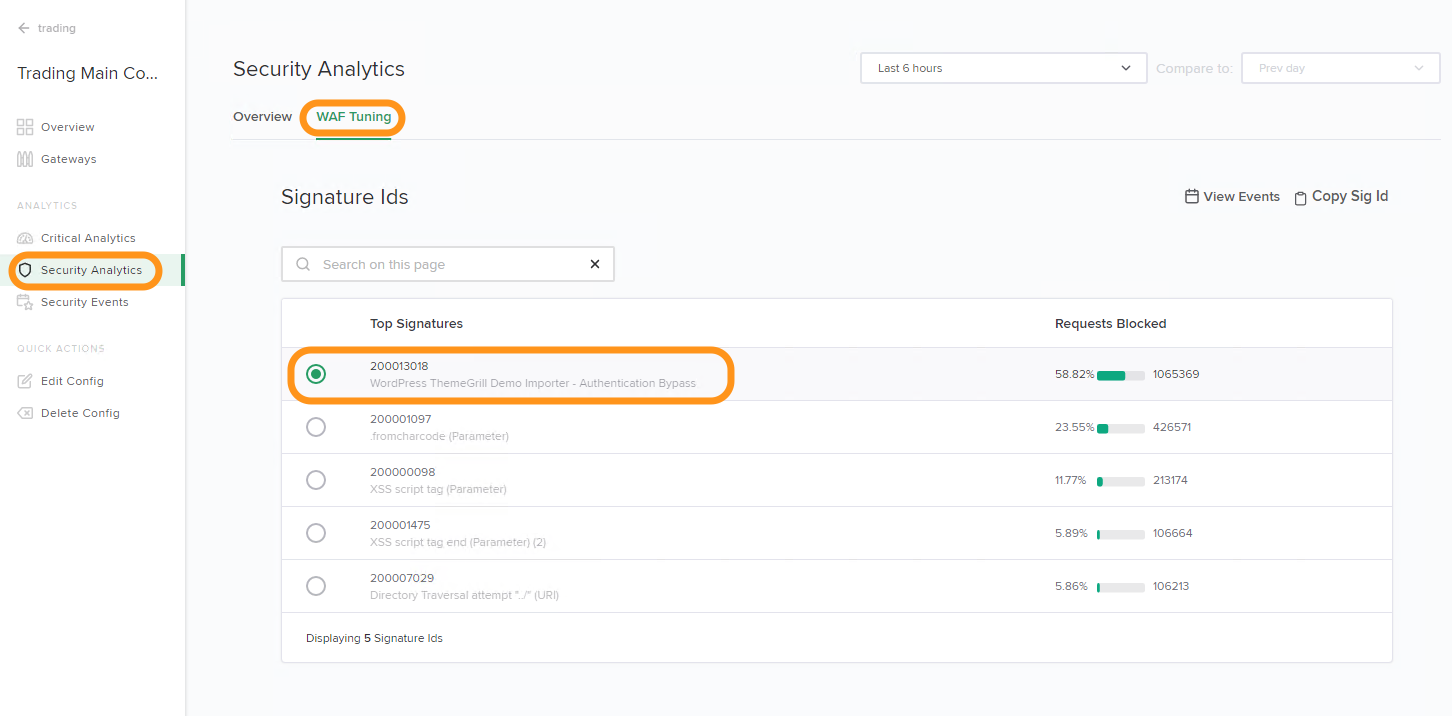Viewport: 1452px width, 716px height.
Task: Click the magnifier icon in search box
Action: pos(303,265)
